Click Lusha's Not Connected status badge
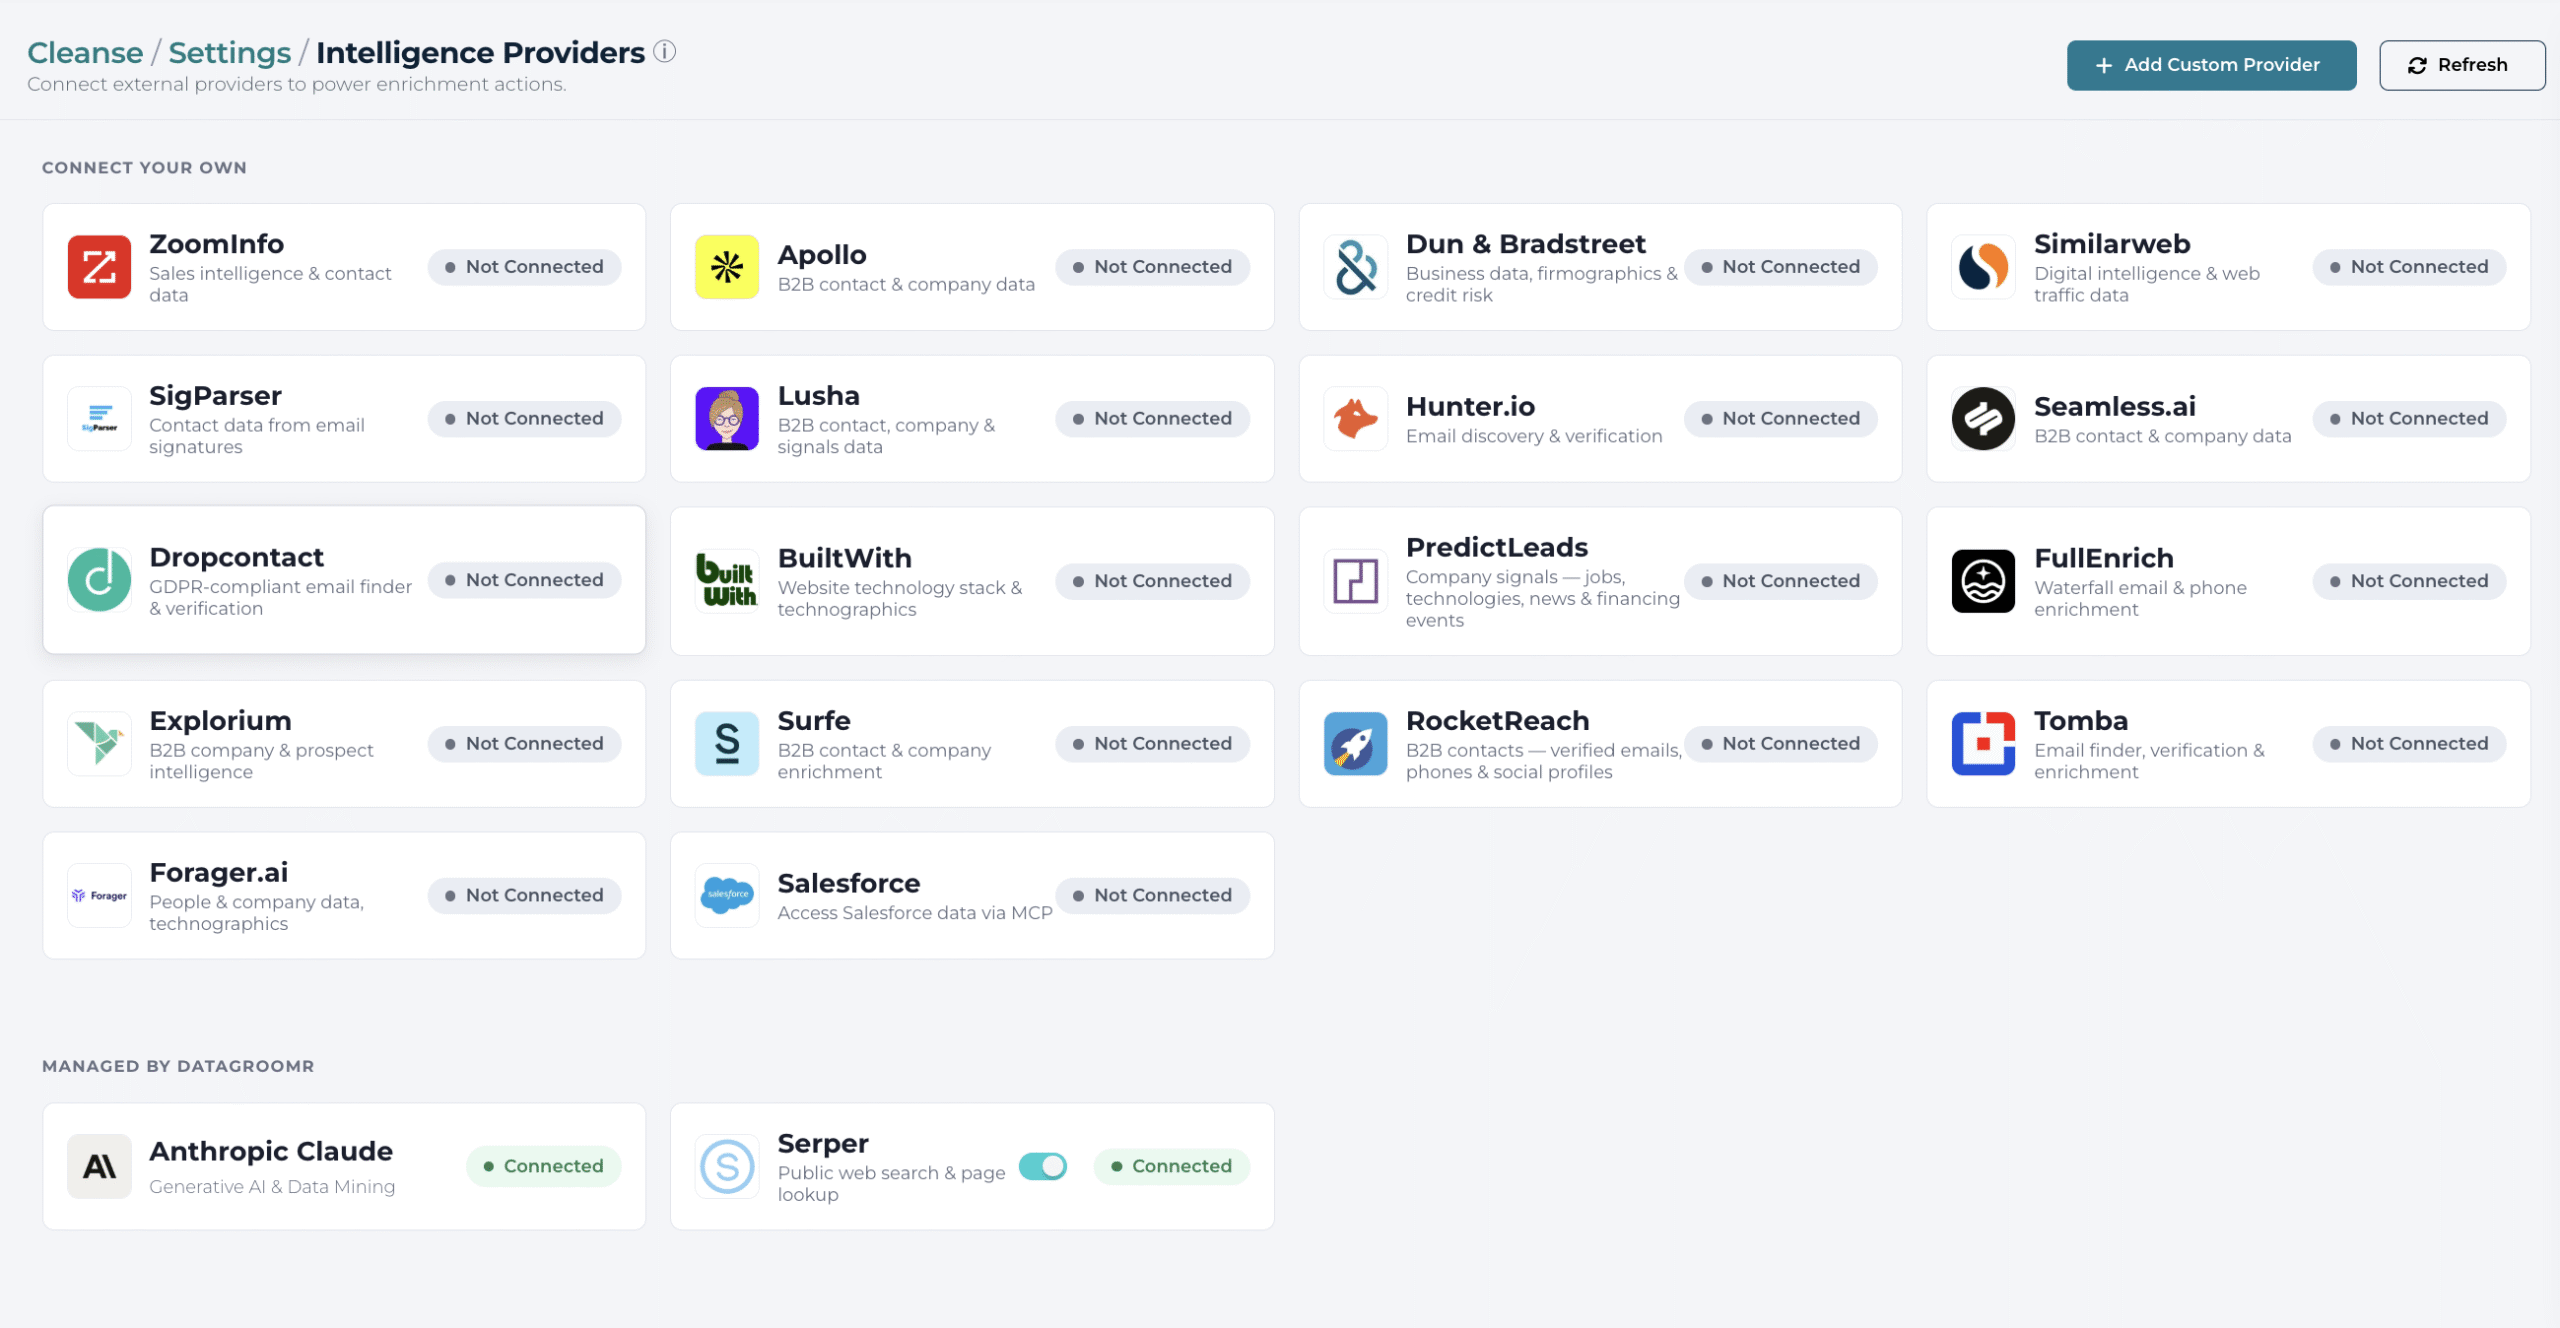 tap(1153, 419)
